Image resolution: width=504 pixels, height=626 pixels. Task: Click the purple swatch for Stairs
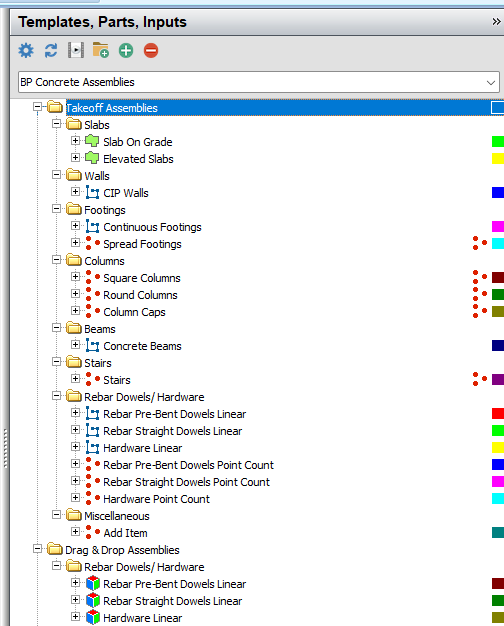[x=498, y=379]
